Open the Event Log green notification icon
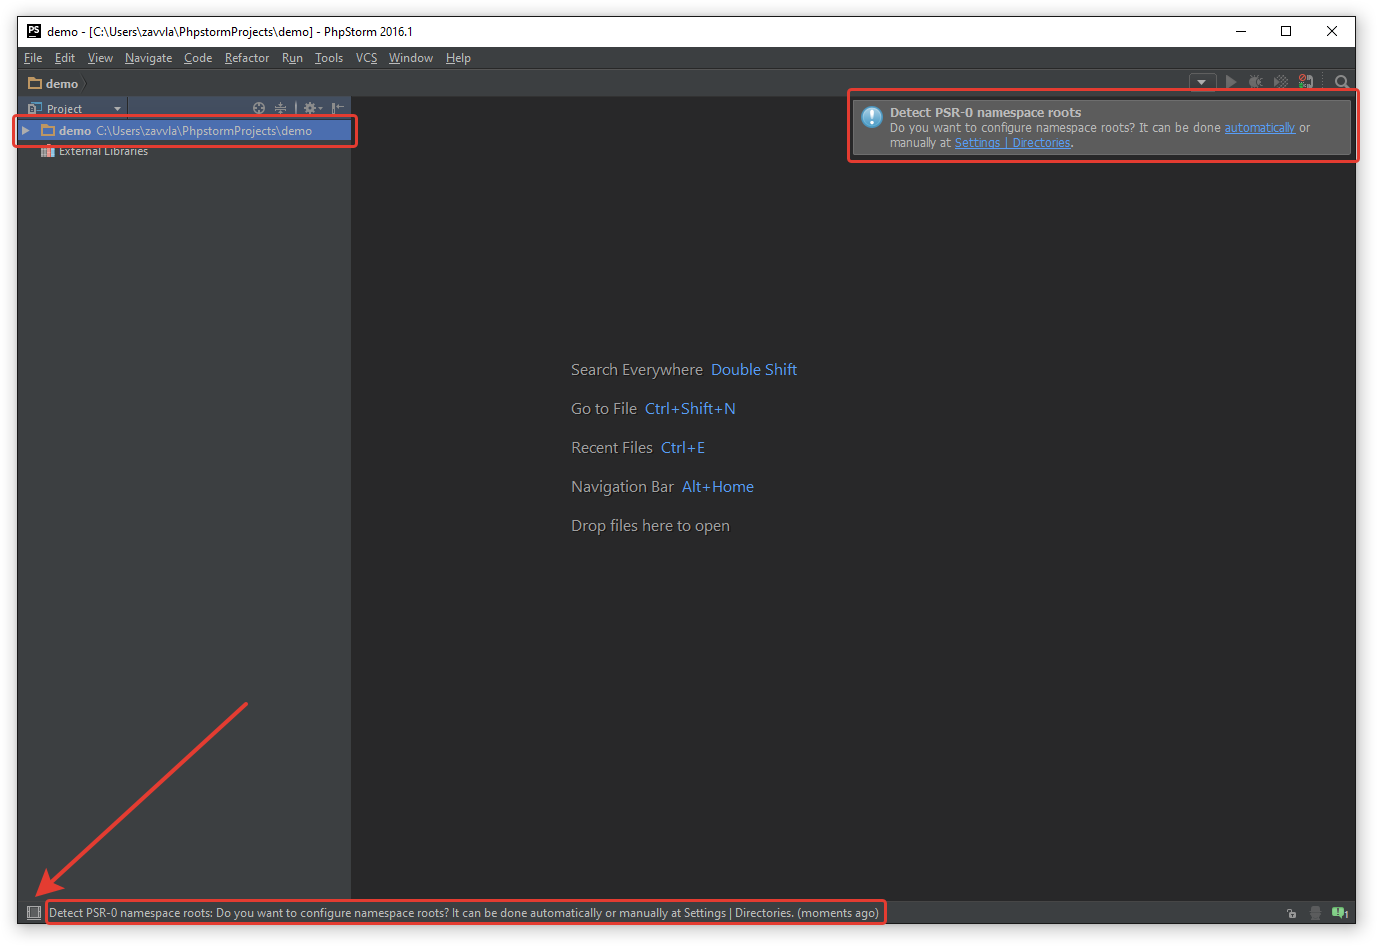This screenshot has width=1377, height=946. click(1340, 913)
